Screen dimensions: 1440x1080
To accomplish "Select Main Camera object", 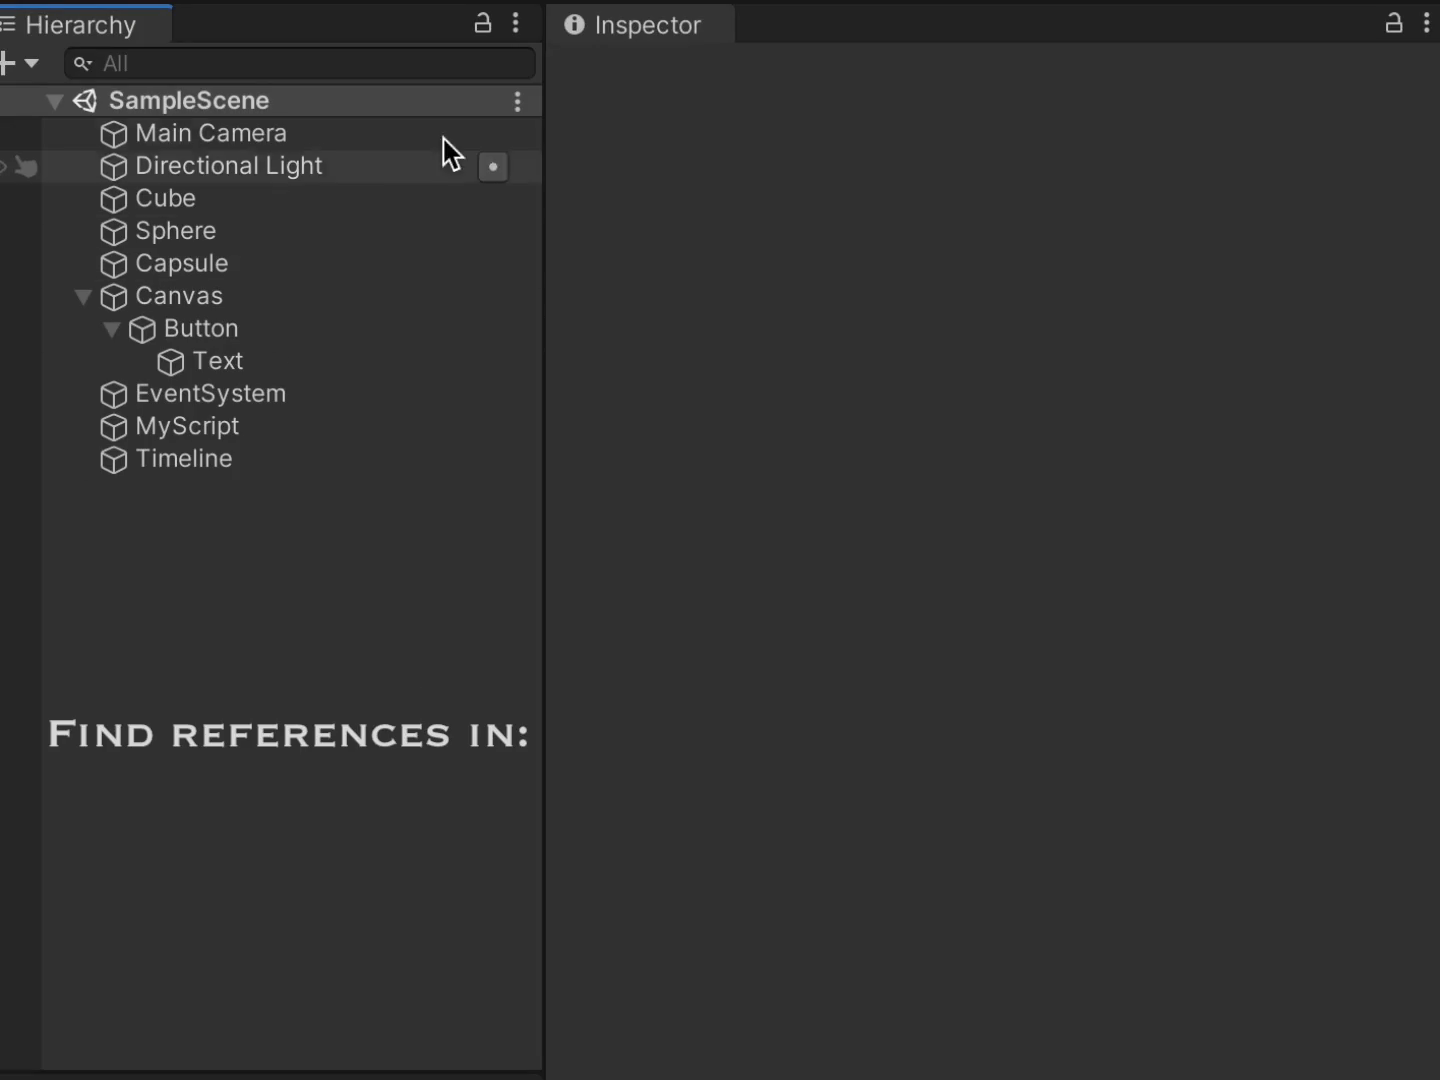I will pos(211,133).
